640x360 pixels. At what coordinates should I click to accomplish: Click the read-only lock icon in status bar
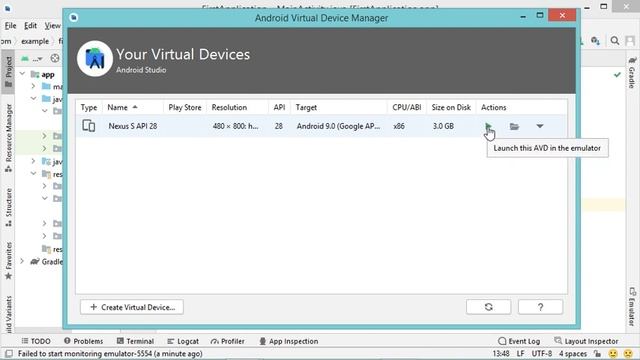[x=598, y=353]
